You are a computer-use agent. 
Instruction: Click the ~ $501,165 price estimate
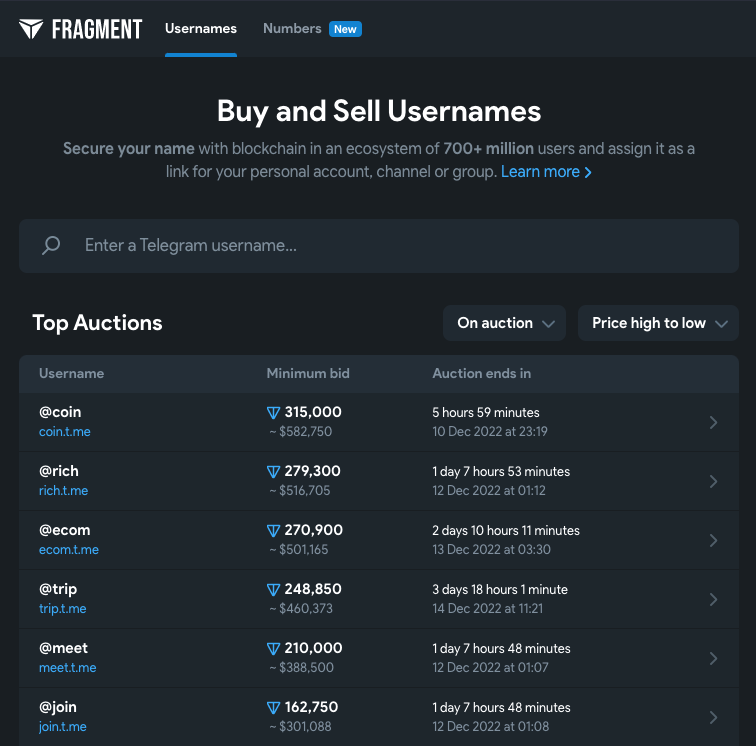point(298,550)
